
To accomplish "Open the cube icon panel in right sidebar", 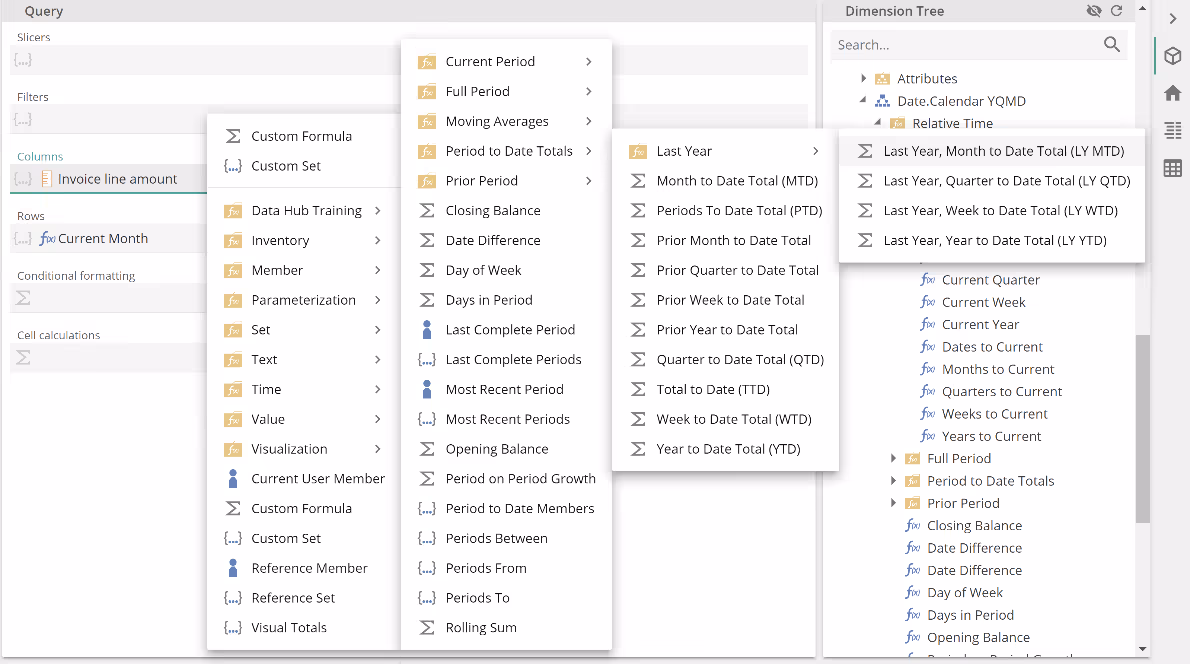I will pos(1172,56).
